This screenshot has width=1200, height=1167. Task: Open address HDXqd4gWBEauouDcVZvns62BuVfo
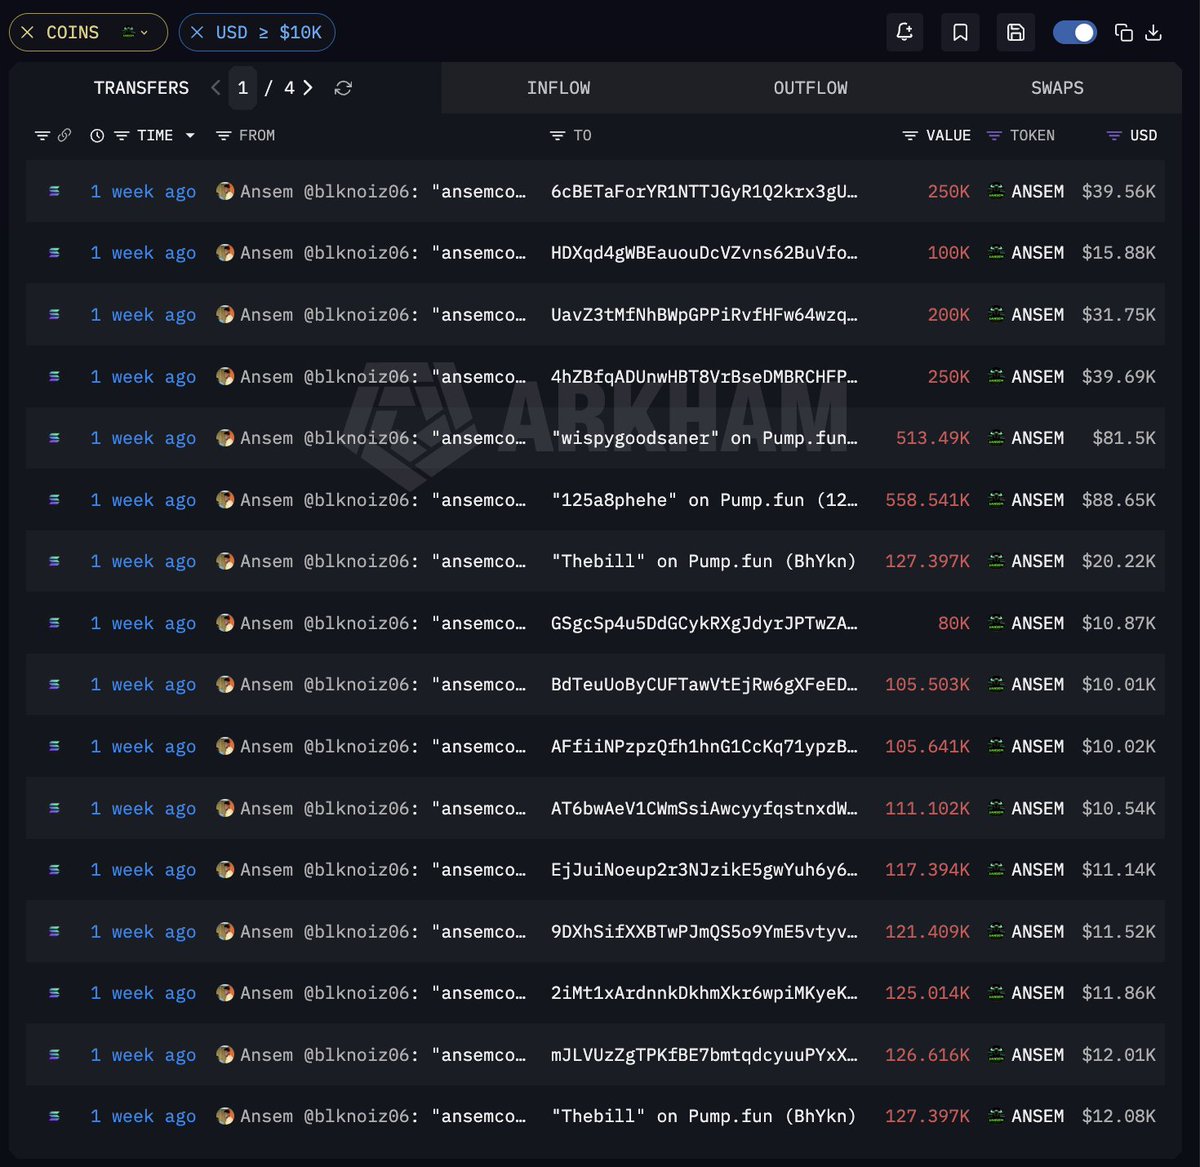tap(704, 253)
